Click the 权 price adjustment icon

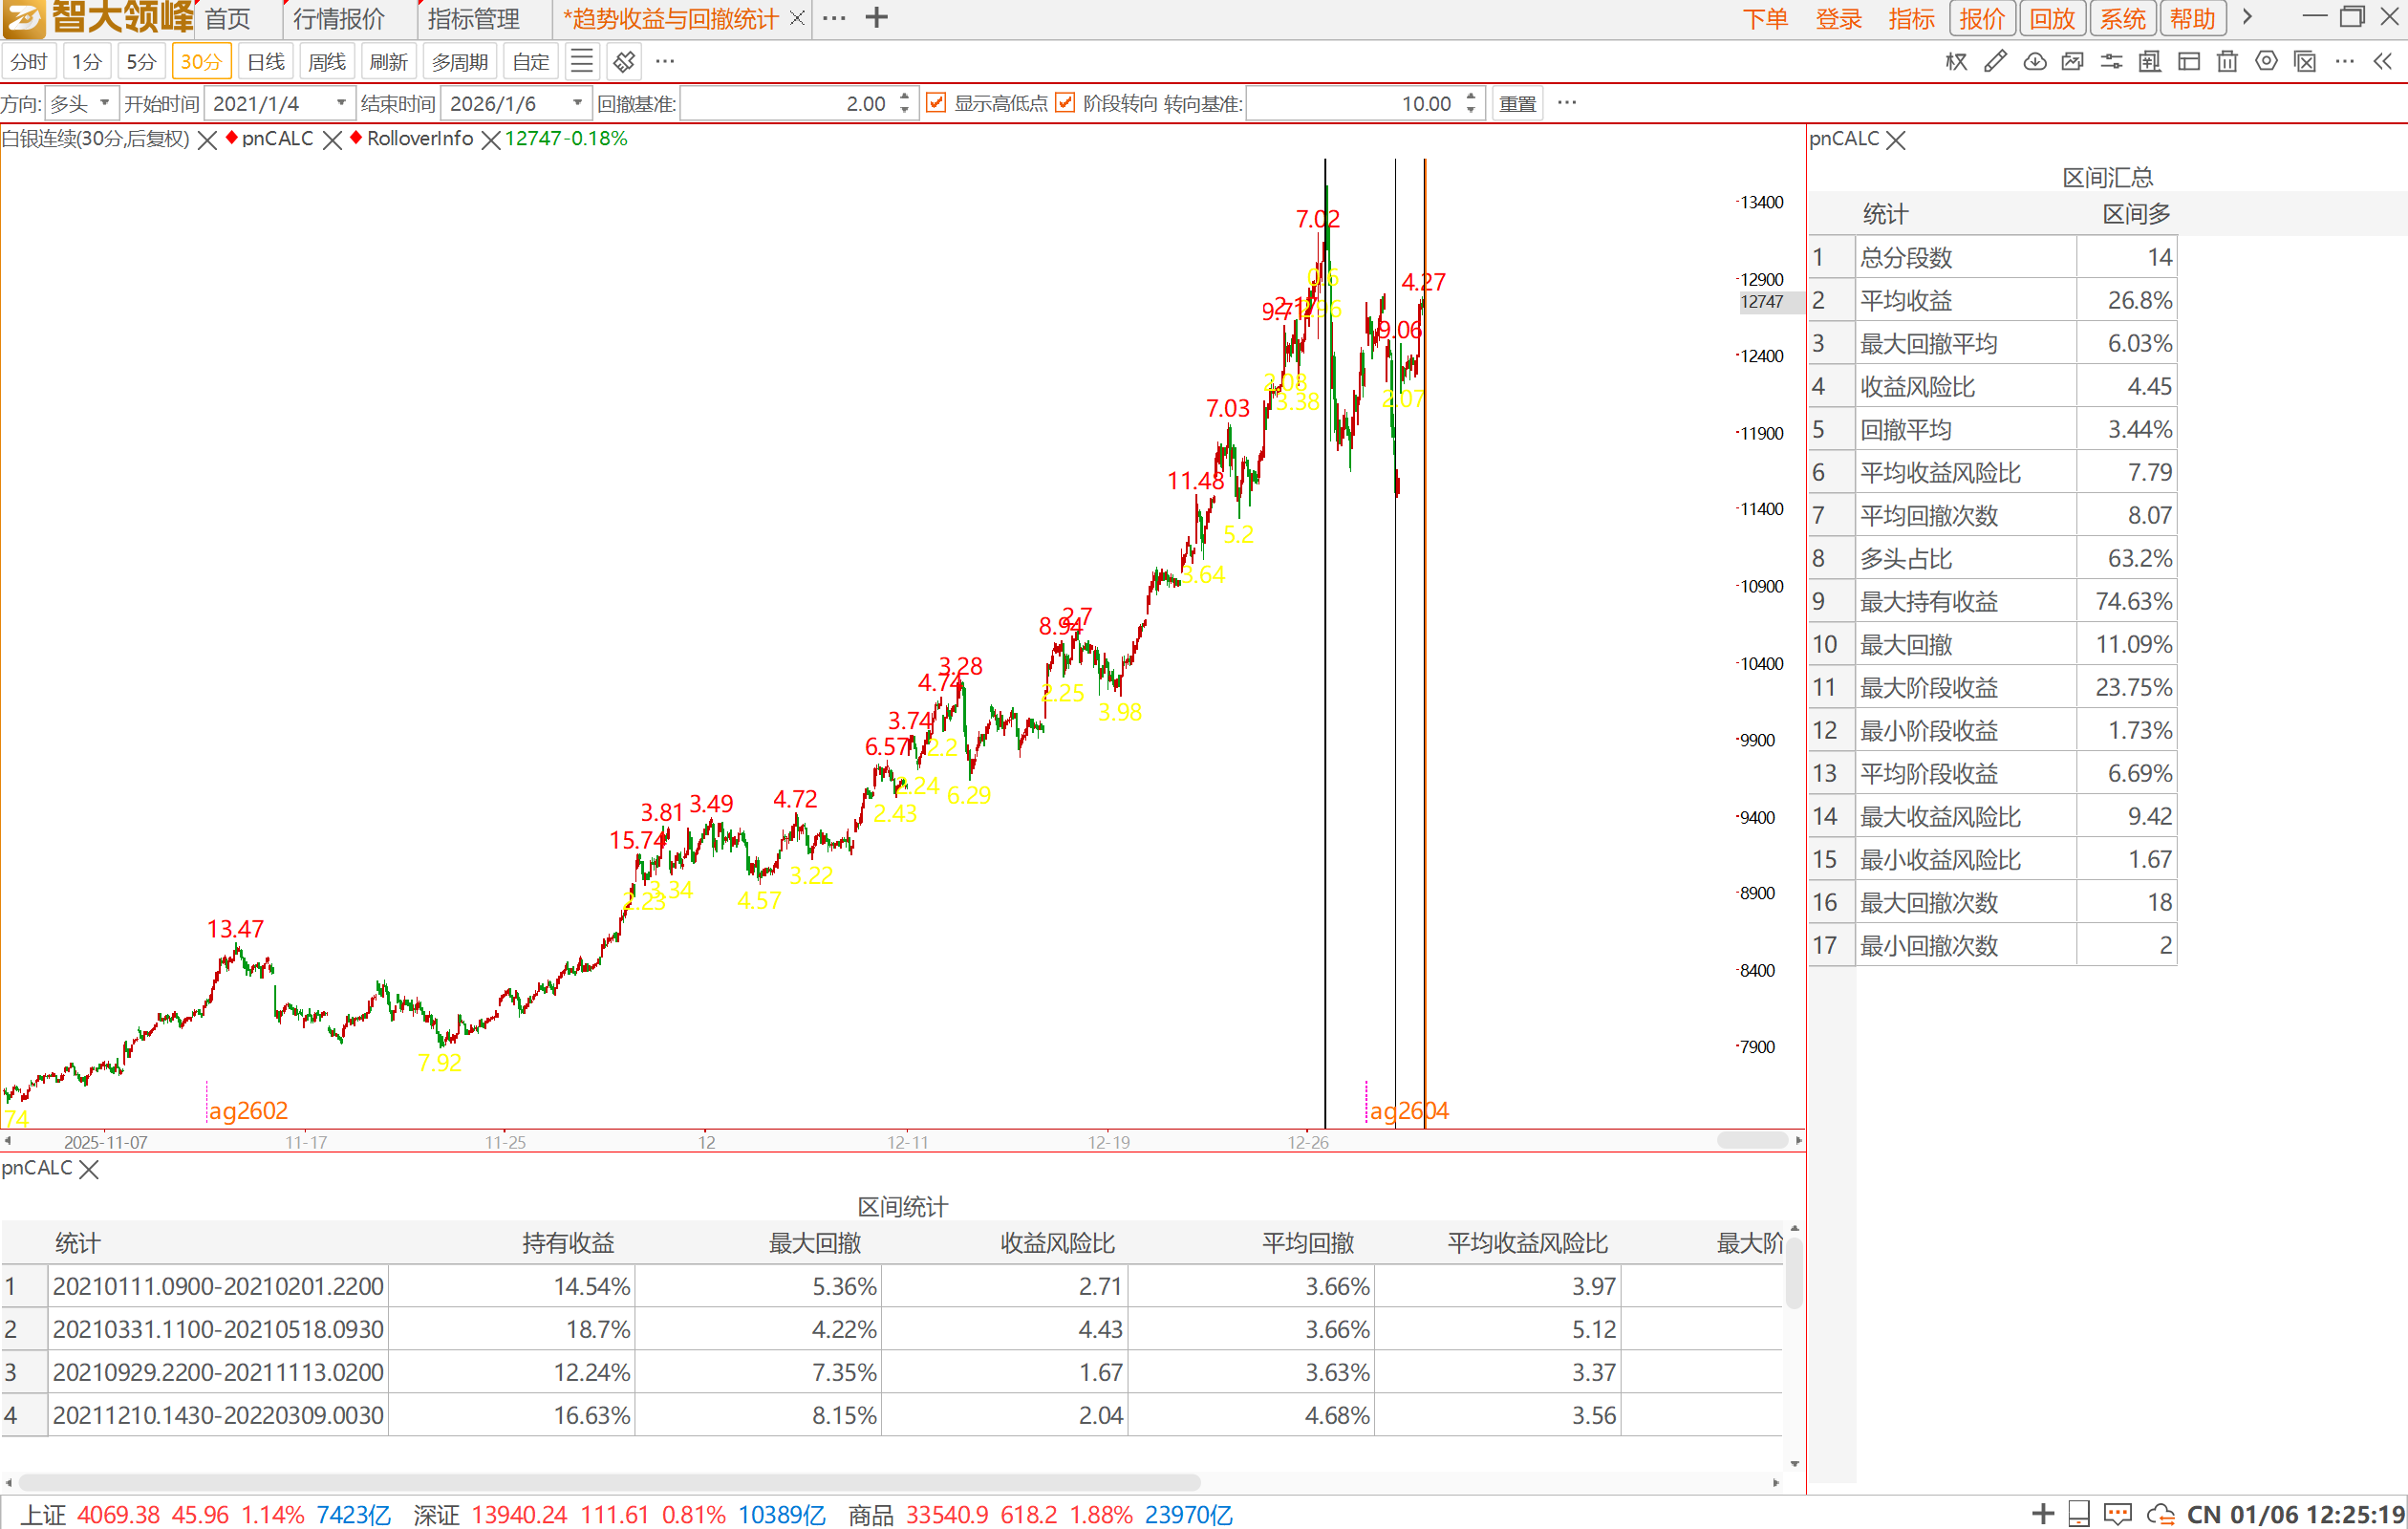click(1956, 62)
